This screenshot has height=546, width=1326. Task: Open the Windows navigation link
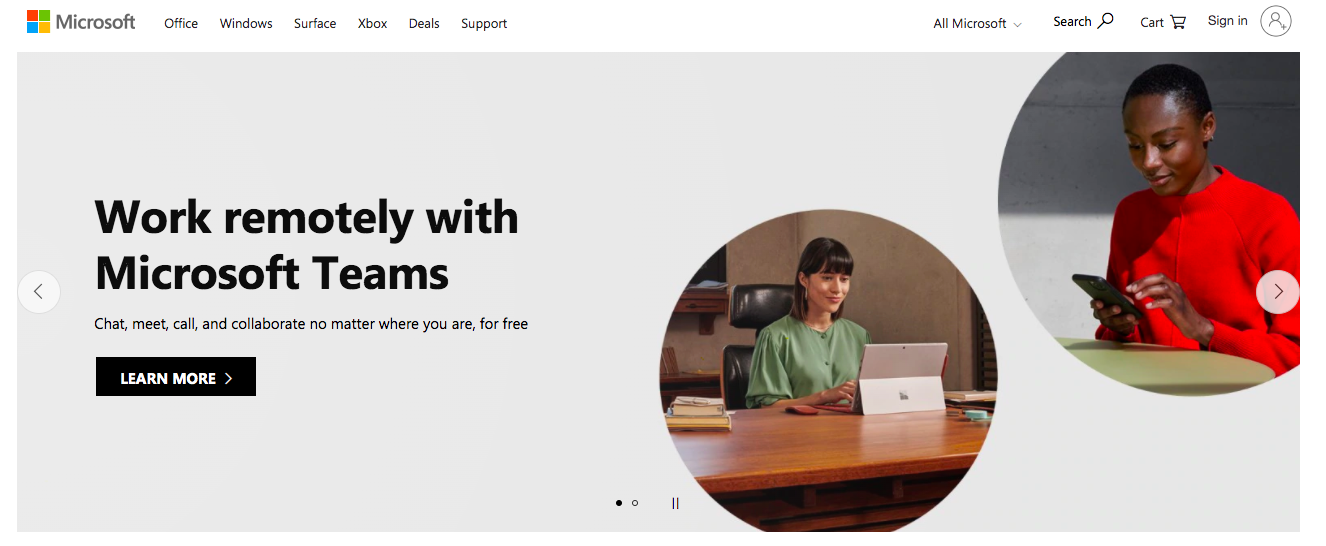[x=246, y=23]
